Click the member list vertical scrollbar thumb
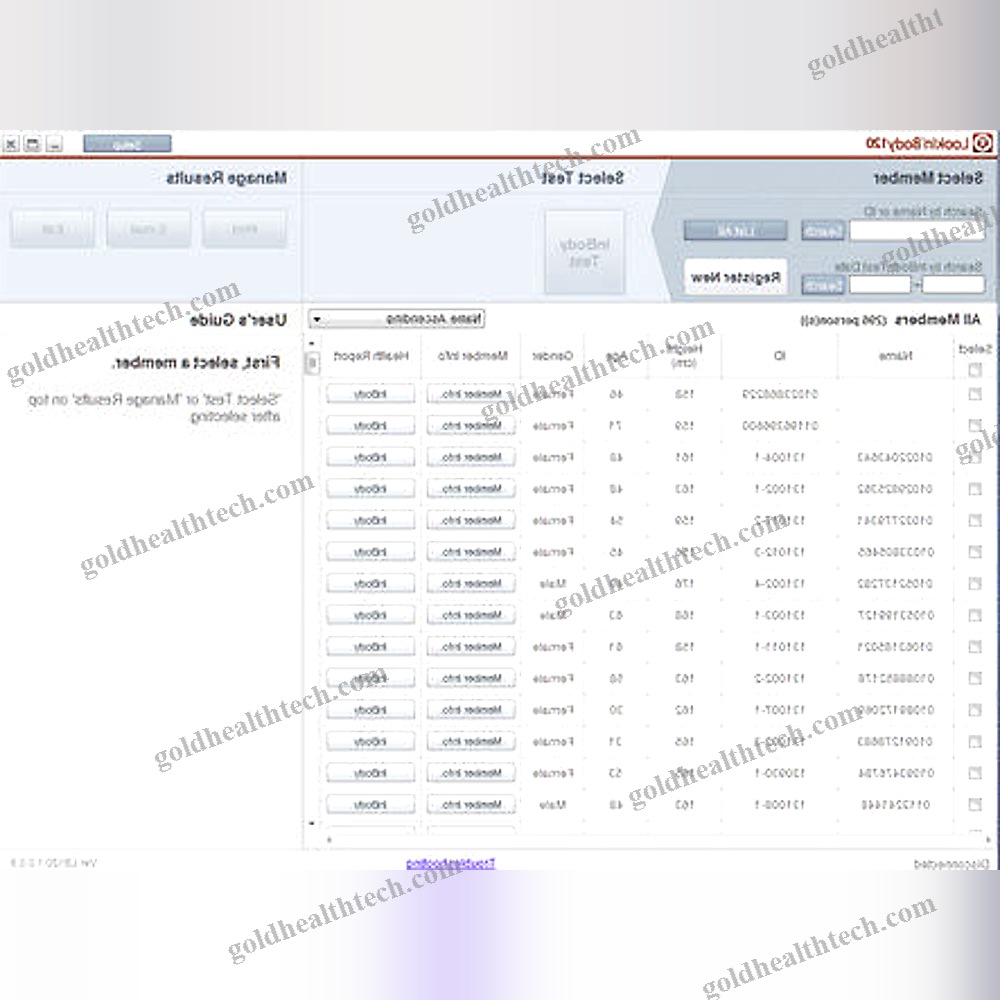Image resolution: width=1000 pixels, height=1000 pixels. coord(312,363)
